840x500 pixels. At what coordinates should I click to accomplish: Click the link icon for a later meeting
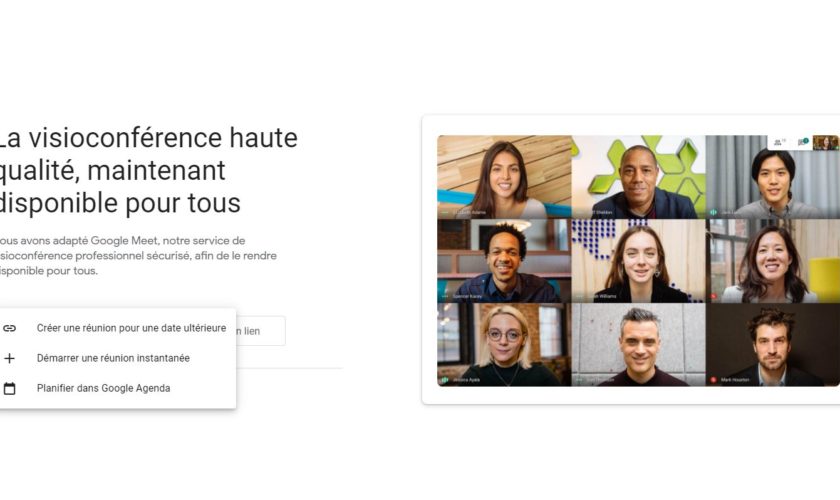pyautogui.click(x=10, y=328)
